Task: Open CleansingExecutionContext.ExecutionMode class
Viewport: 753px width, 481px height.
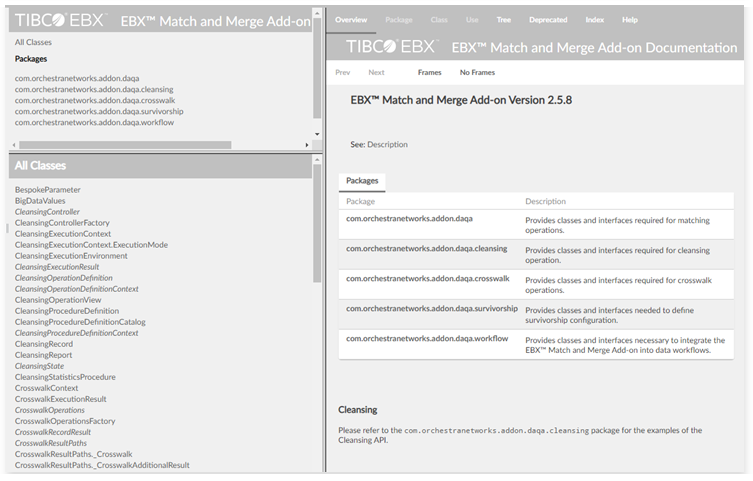Action: pos(91,245)
